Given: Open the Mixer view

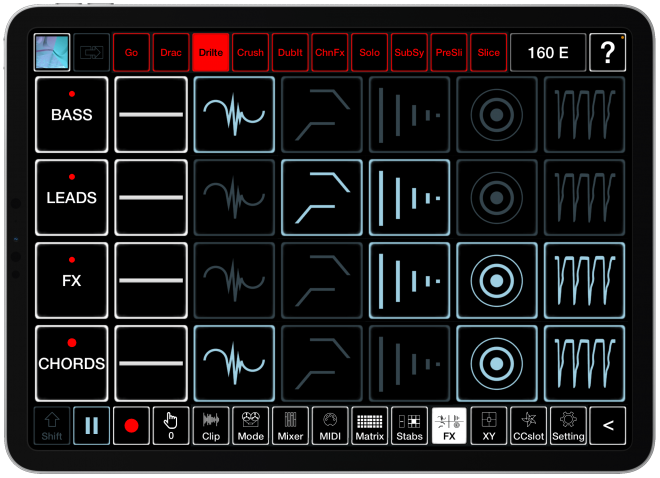Looking at the screenshot, I should click(x=290, y=425).
